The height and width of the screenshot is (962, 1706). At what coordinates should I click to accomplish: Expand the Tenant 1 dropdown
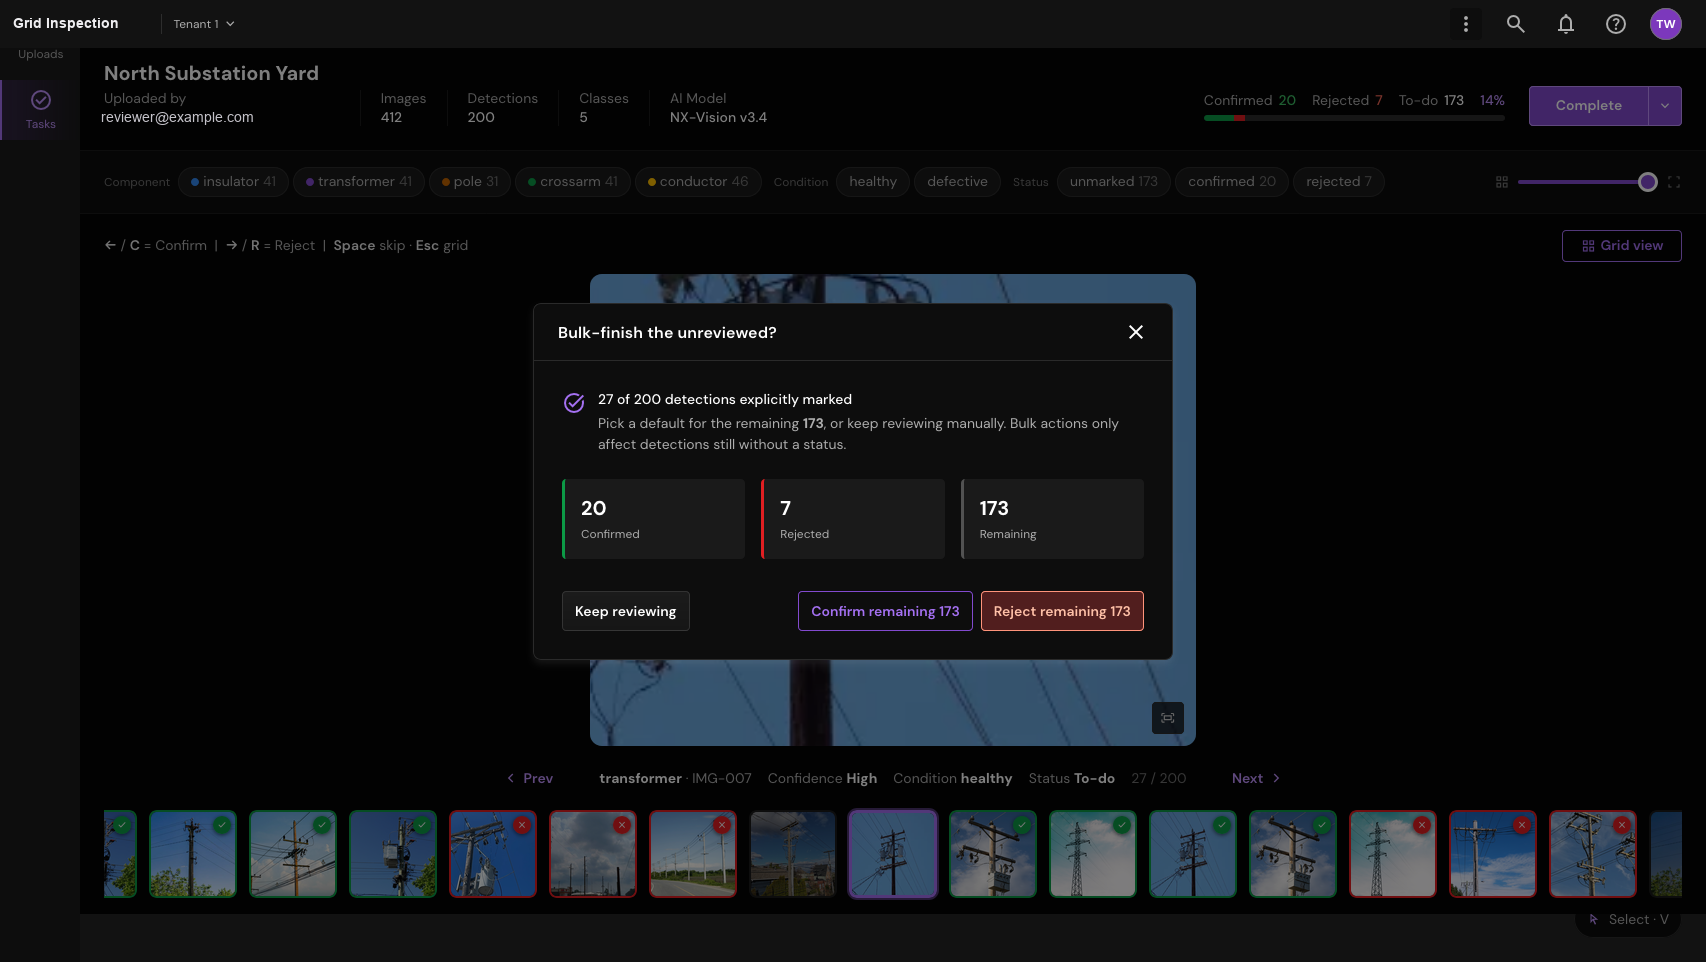204,24
